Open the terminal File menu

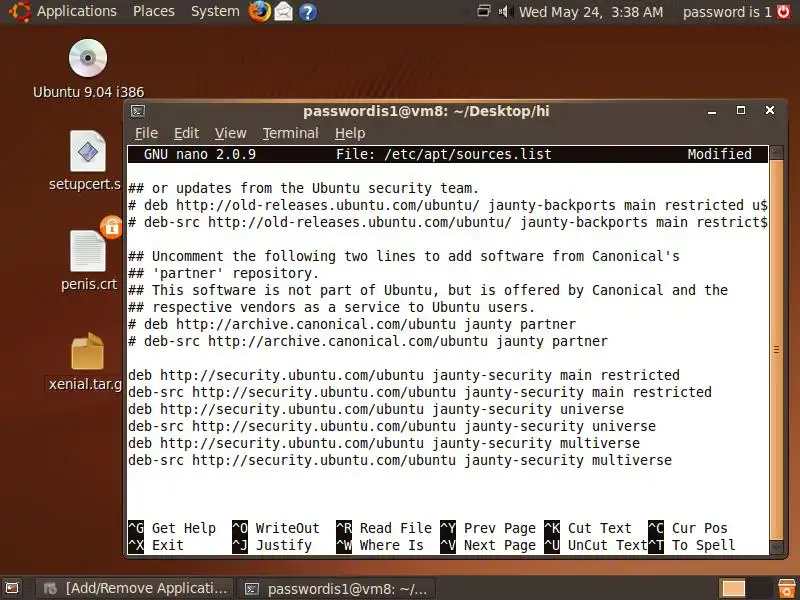pos(146,133)
